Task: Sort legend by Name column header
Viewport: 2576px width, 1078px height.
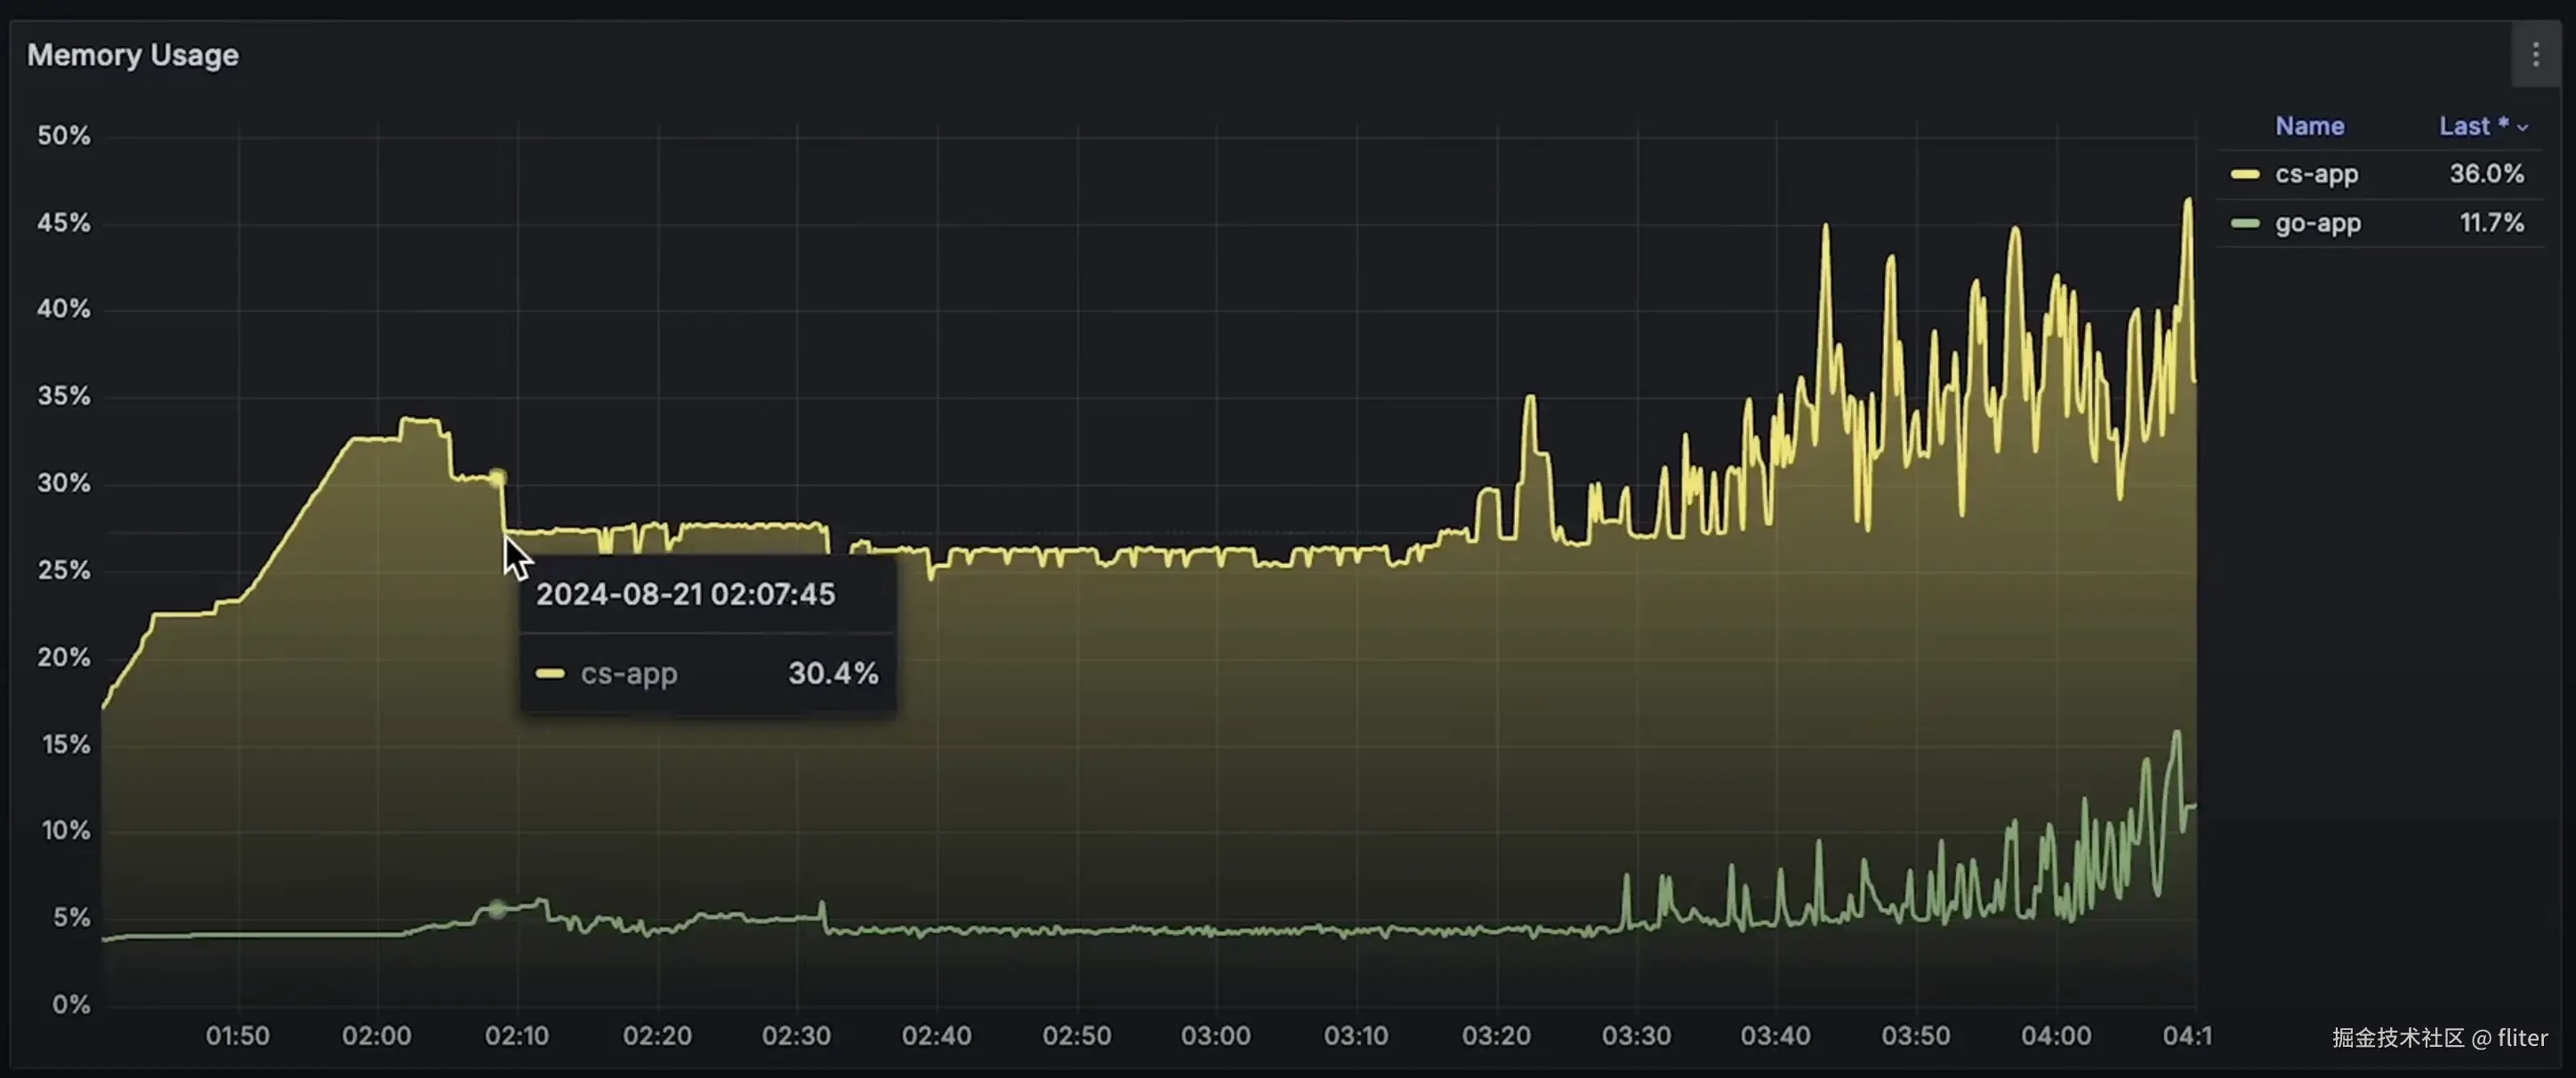Action: pos(2309,126)
